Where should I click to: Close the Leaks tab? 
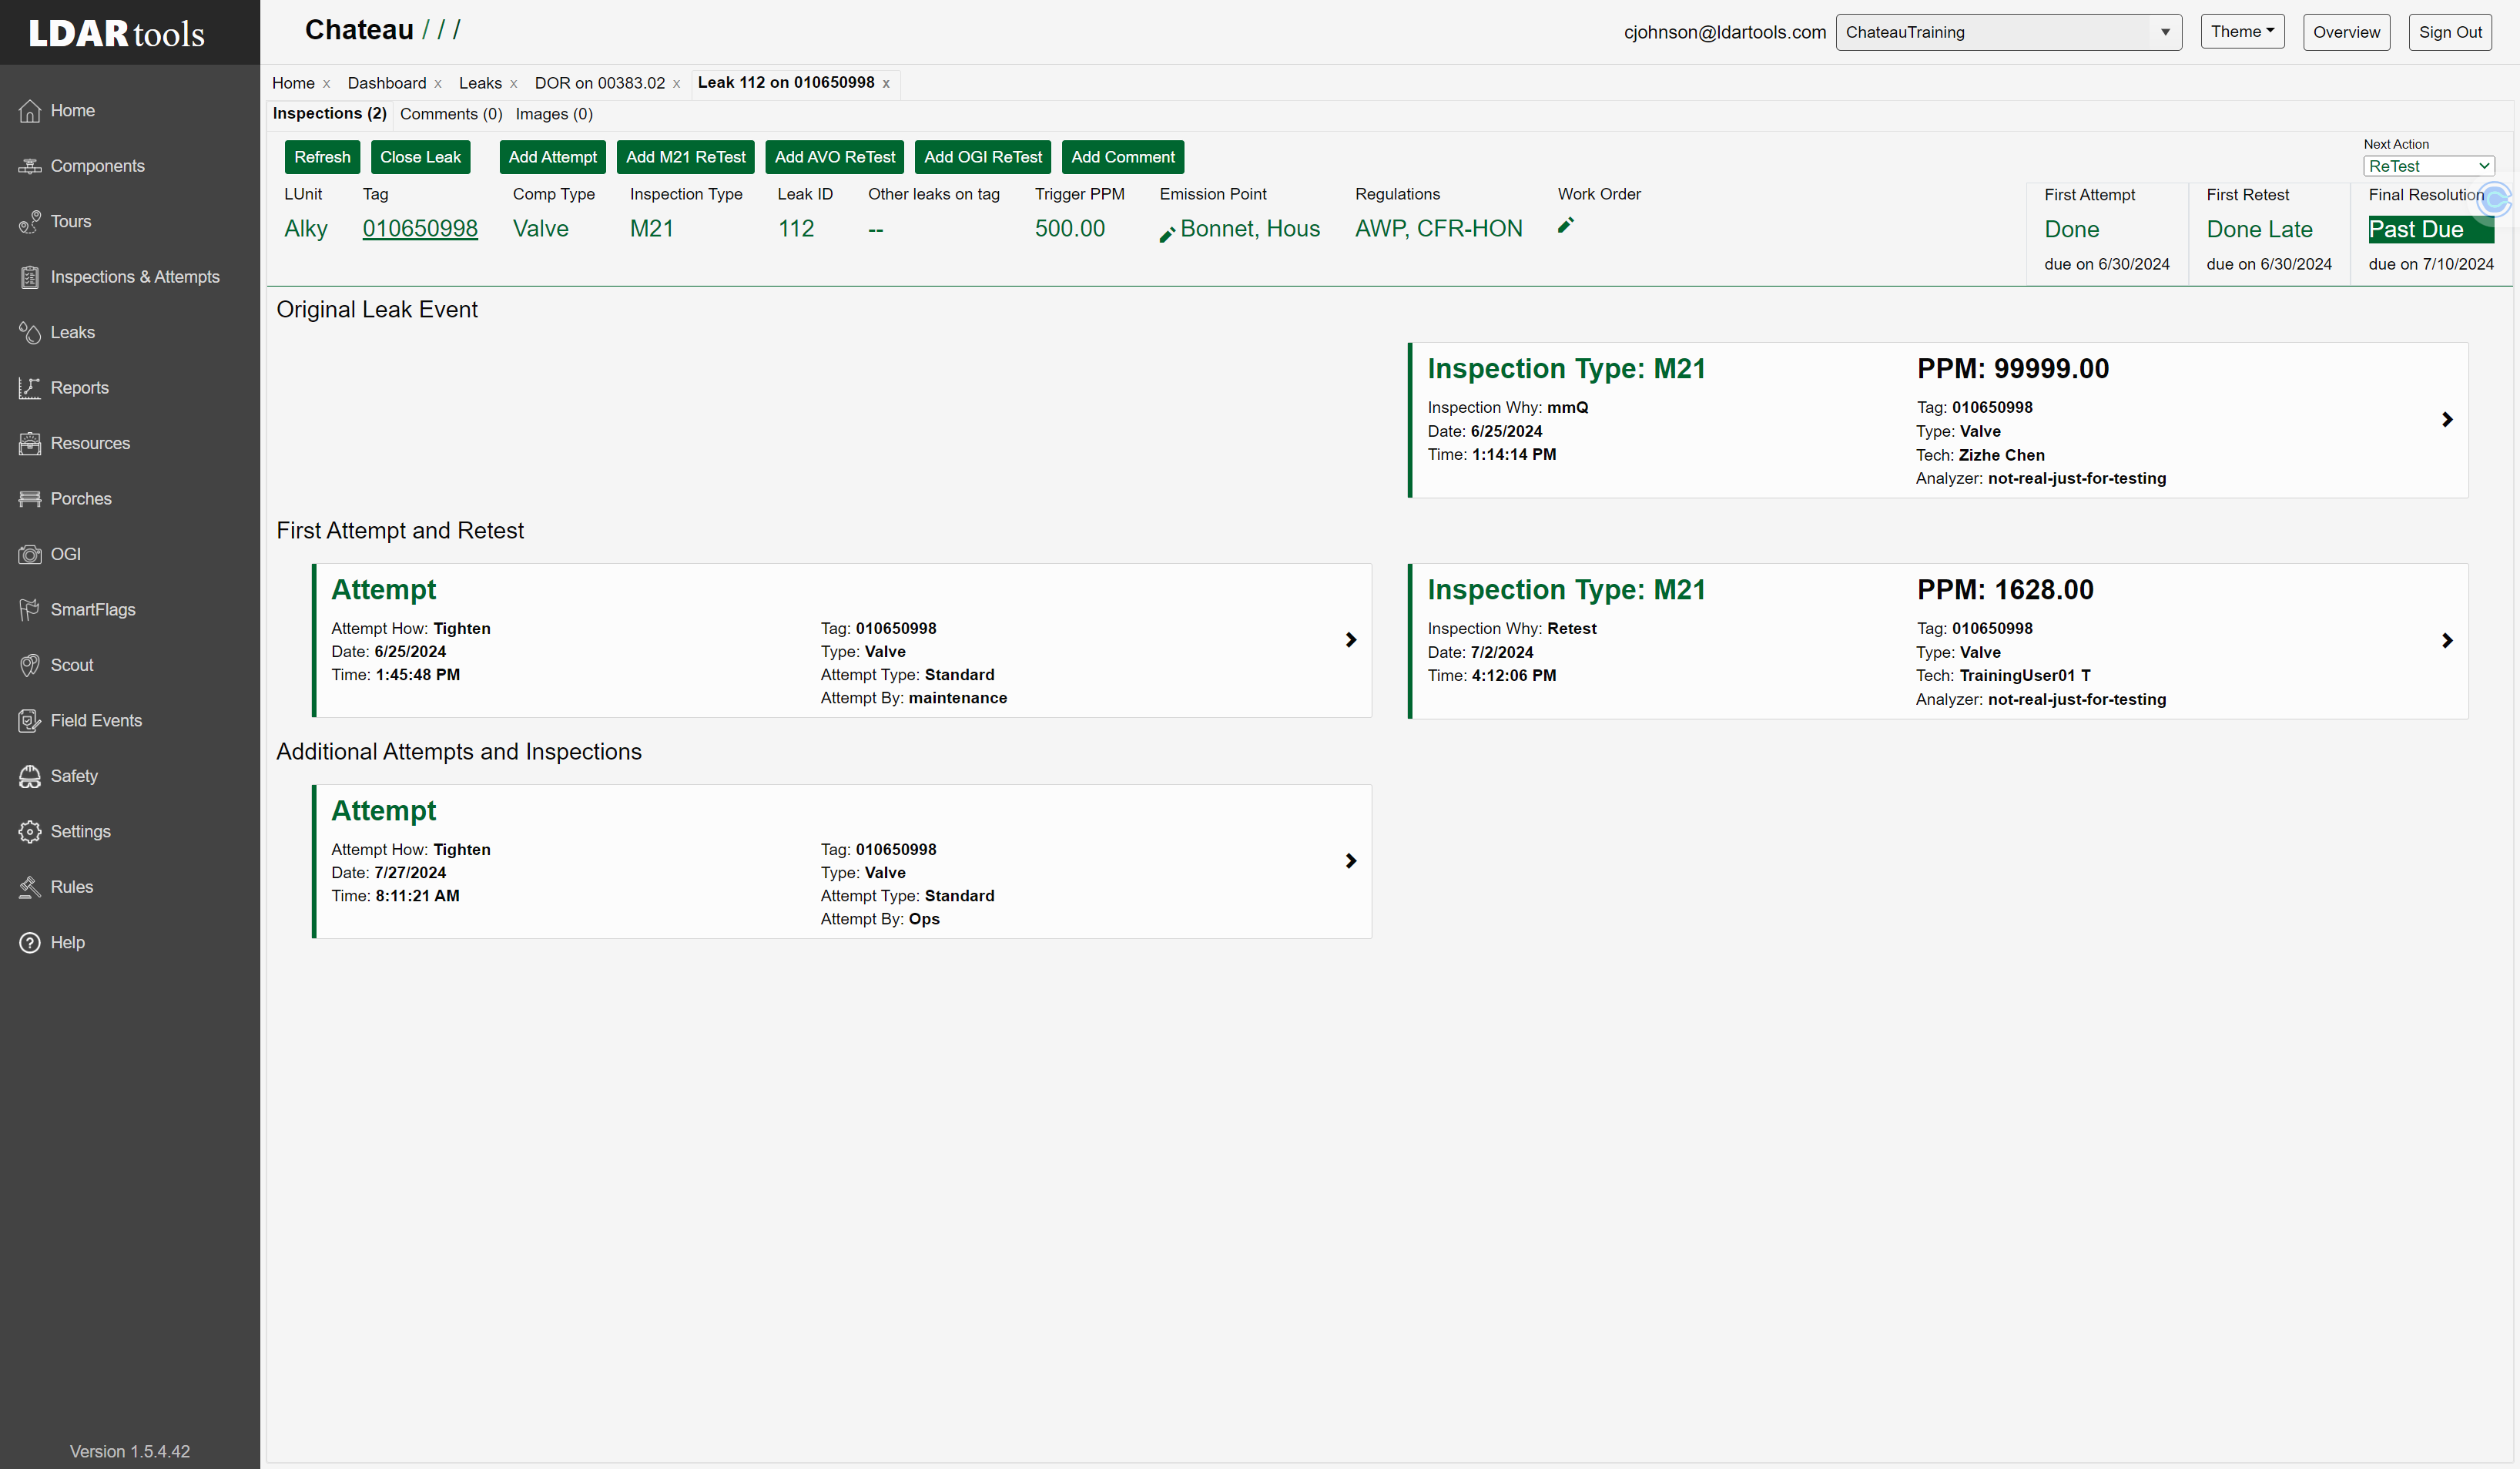[x=514, y=84]
